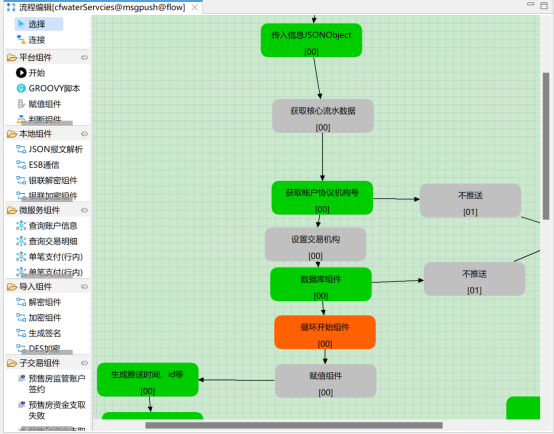Collapse the 本地组件 palette group
The image size is (554, 434).
click(47, 134)
